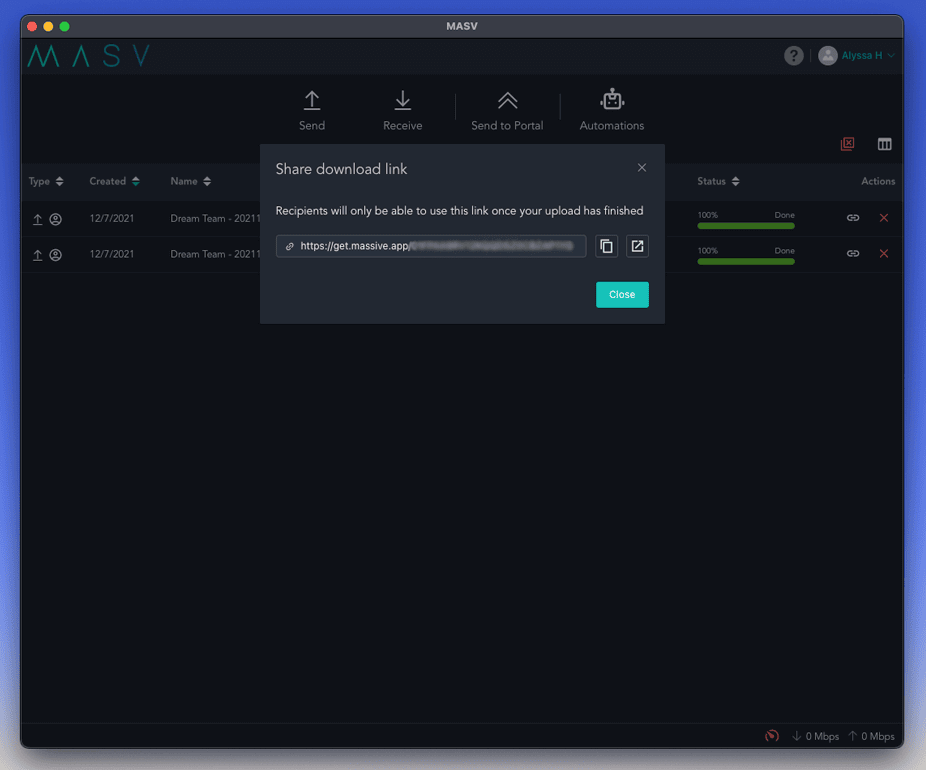The width and height of the screenshot is (926, 770).
Task: Select first Dream Team transfer name
Action: pyautogui.click(x=215, y=218)
